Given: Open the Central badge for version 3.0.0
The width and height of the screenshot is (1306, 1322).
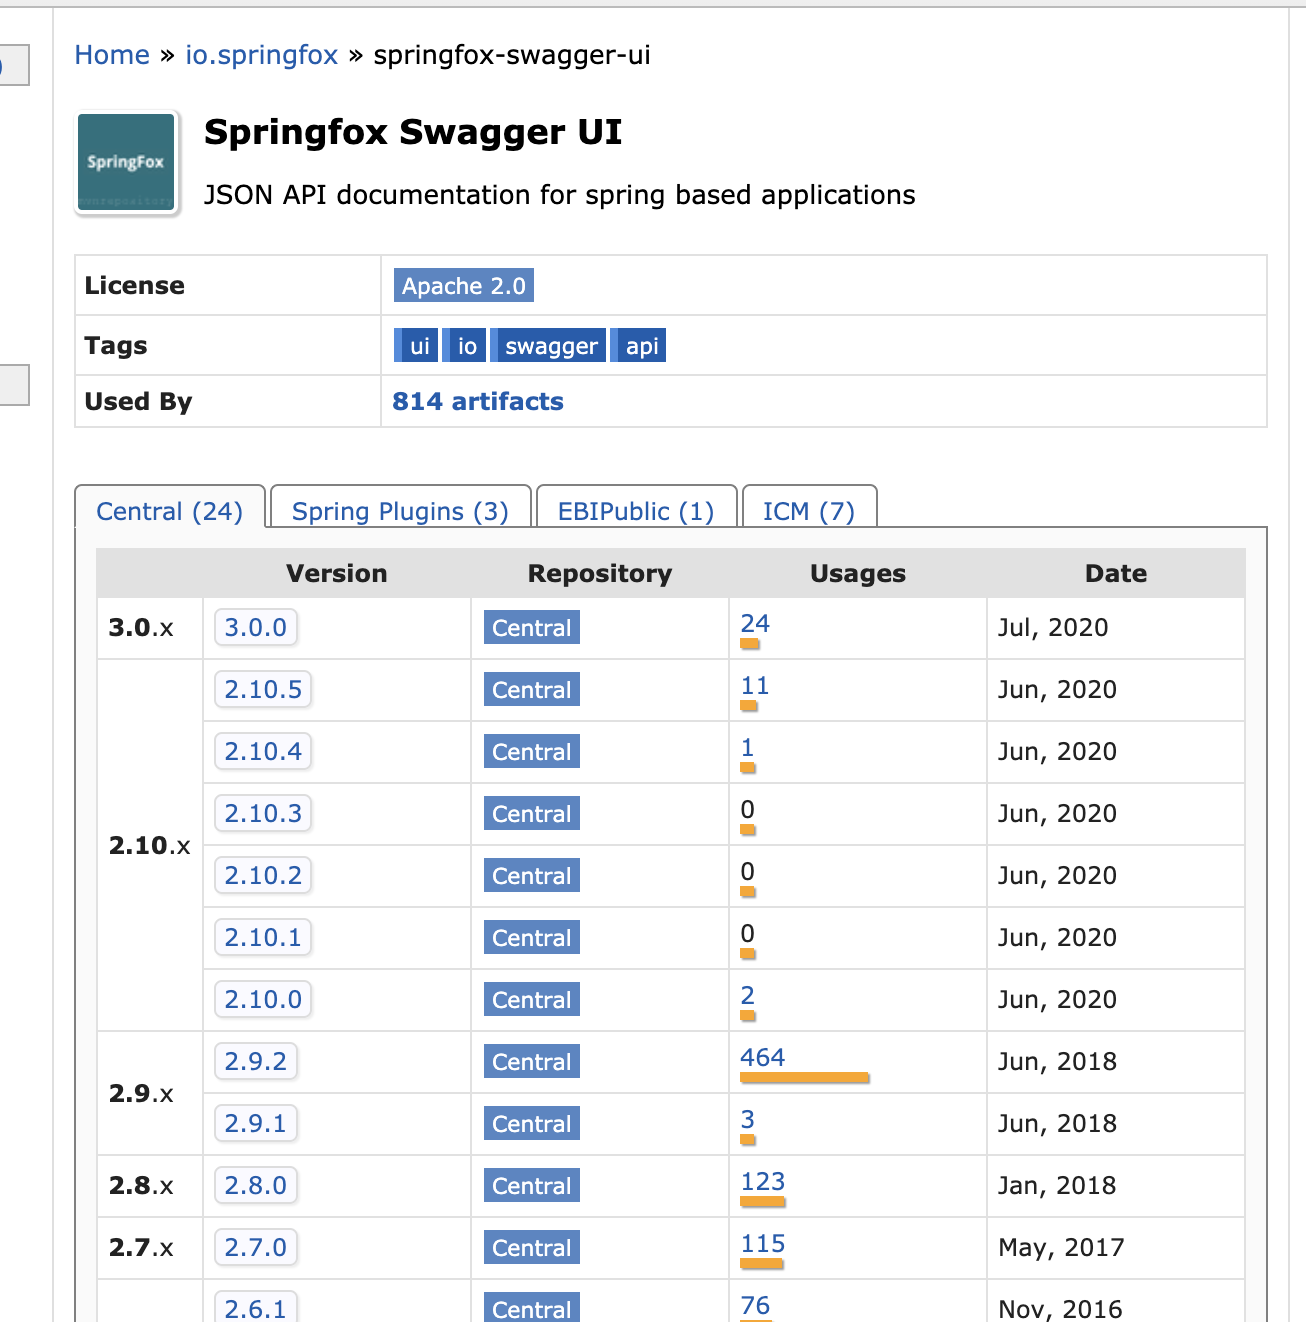Looking at the screenshot, I should (x=531, y=628).
